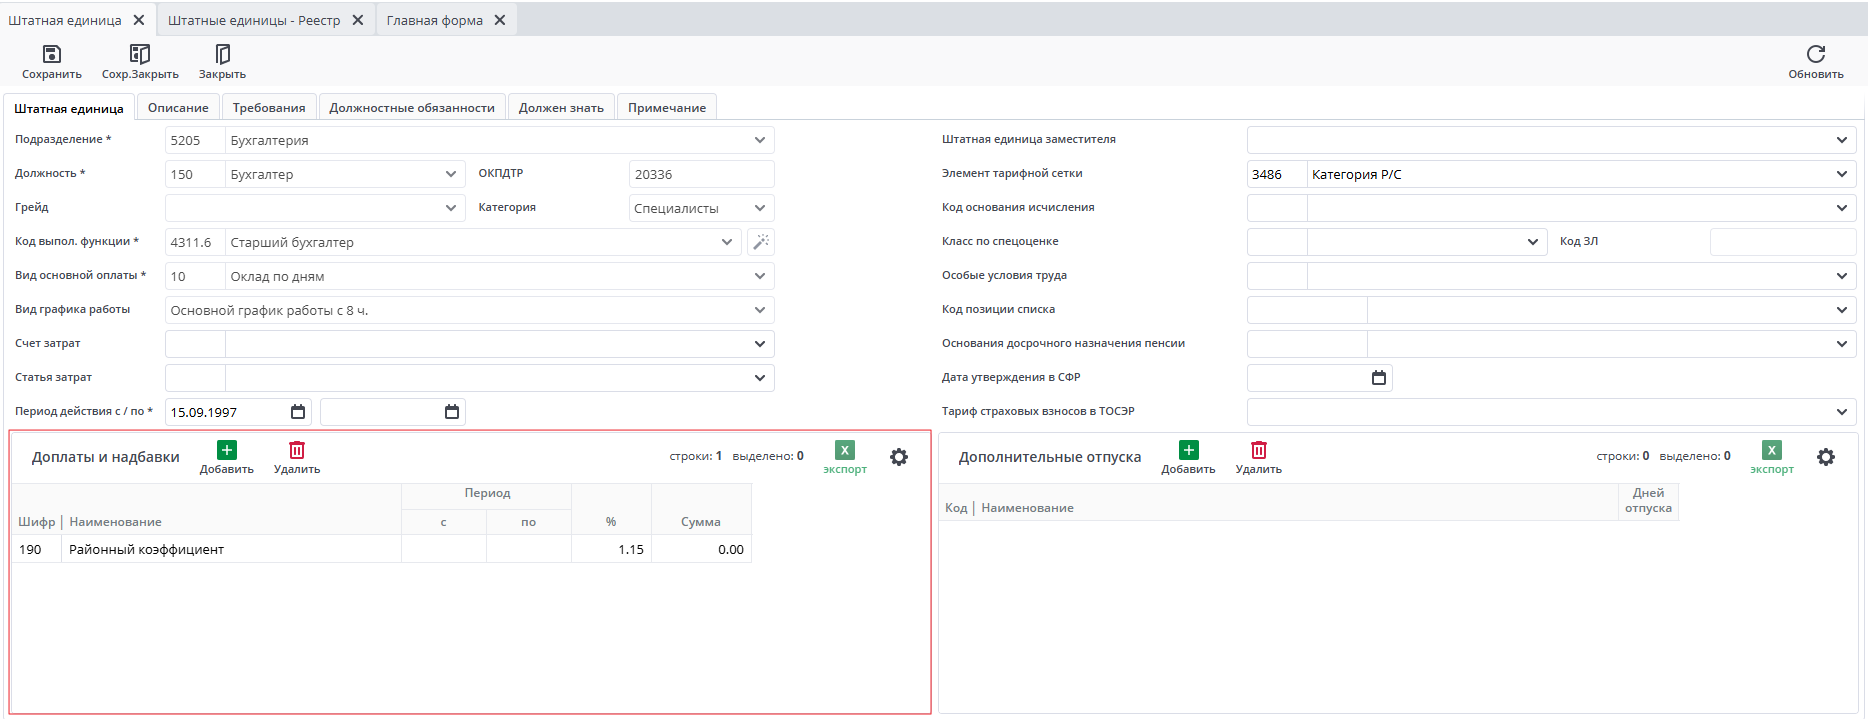
Task: Open calendar for period start date 15.09.1997
Action: point(298,412)
